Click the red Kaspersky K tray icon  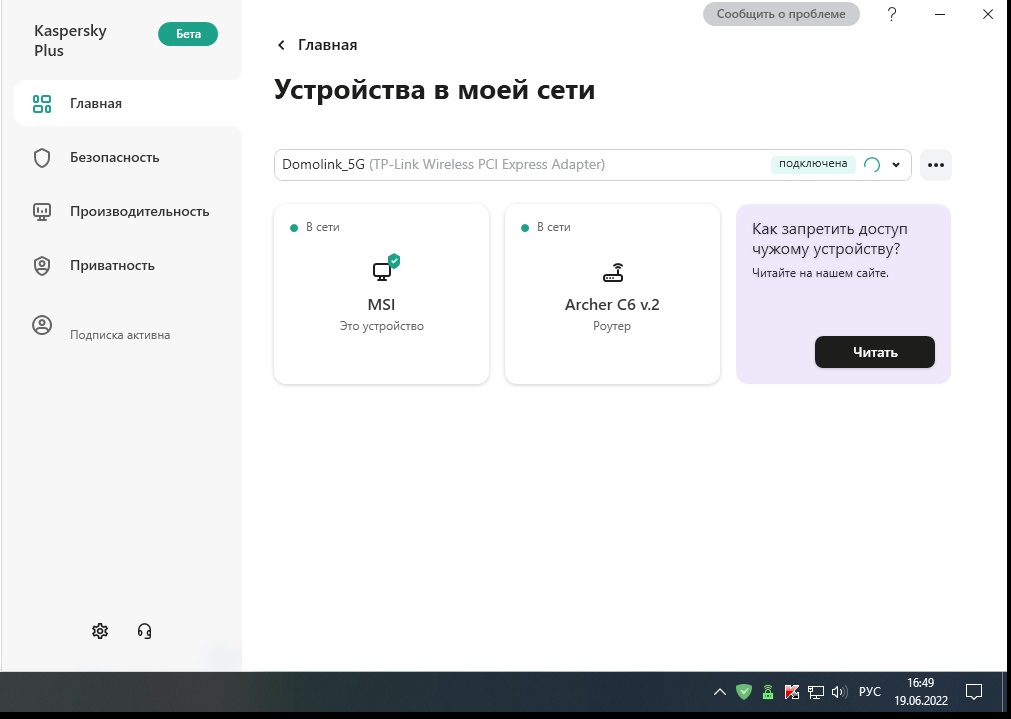(792, 692)
